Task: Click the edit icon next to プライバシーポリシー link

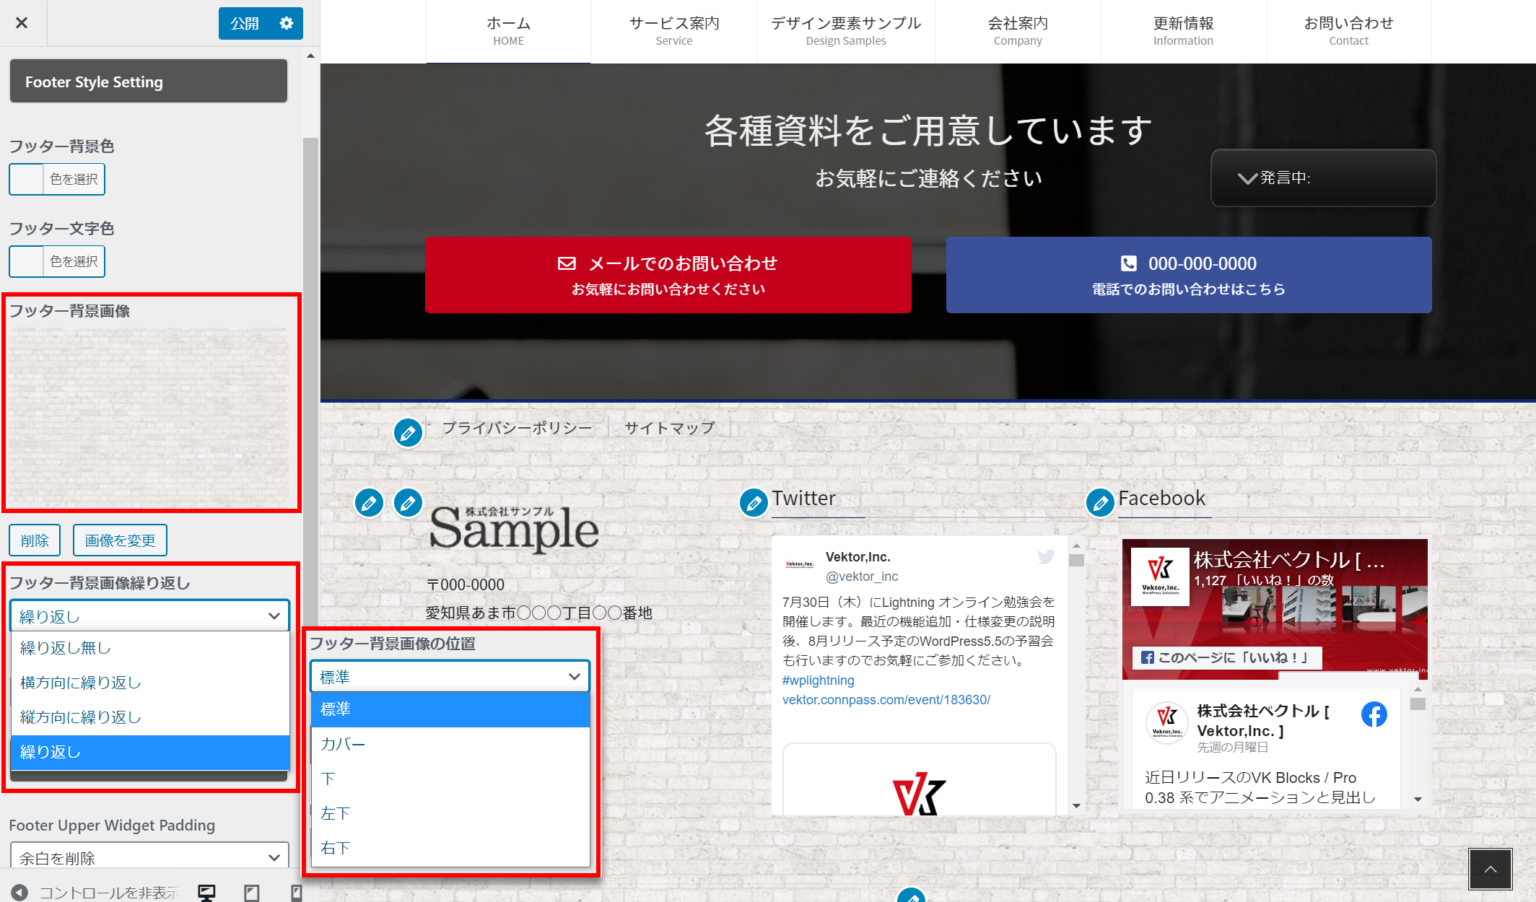Action: pyautogui.click(x=408, y=432)
